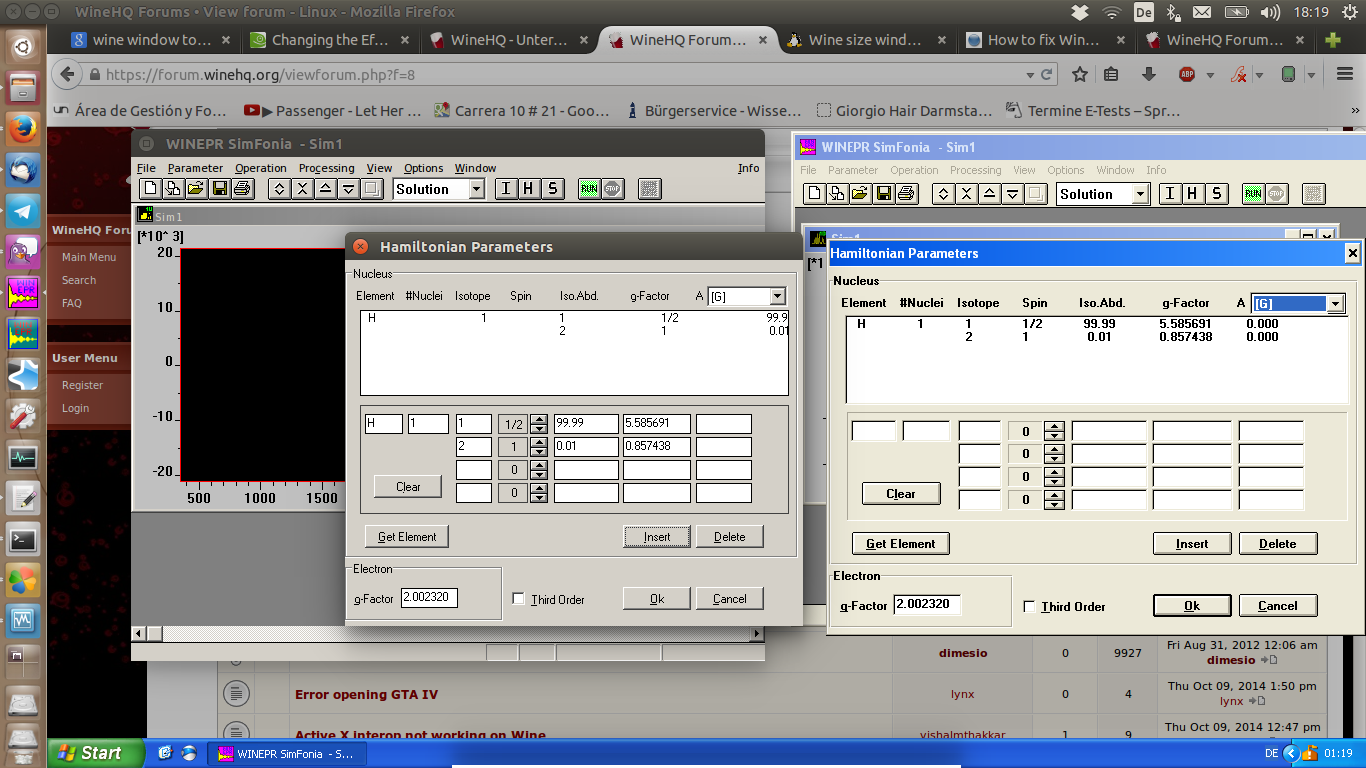This screenshot has height=768, width=1366.
Task: Open the A [G] units dropdown in blue-titled dialog
Action: [1335, 304]
